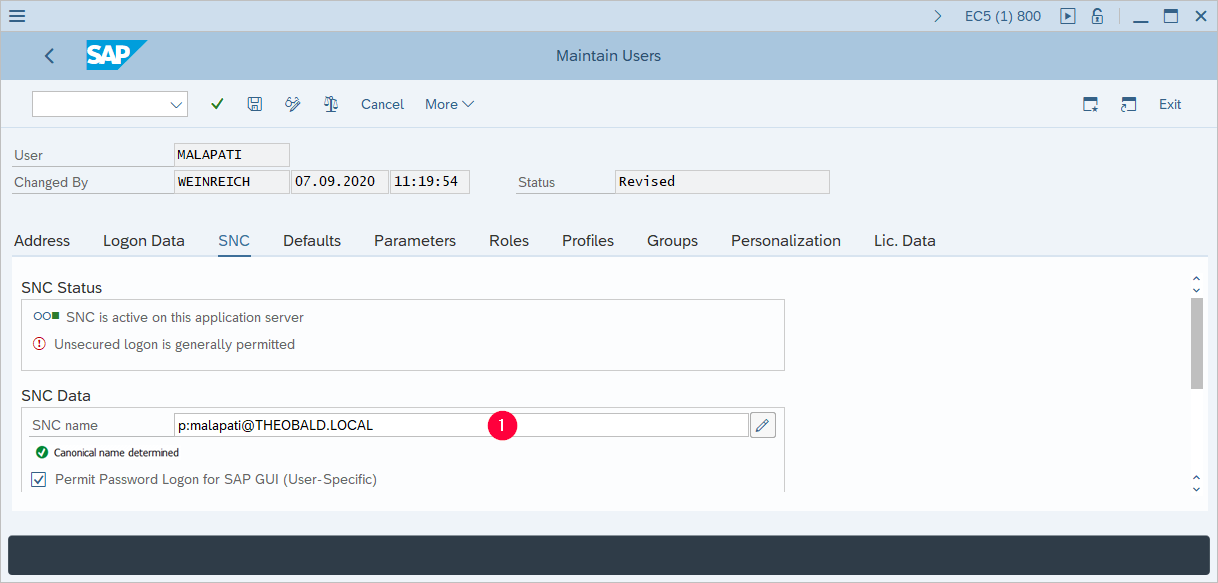1218x583 pixels.
Task: Click the back arrow beside the SAP logo
Action: pyautogui.click(x=49, y=56)
